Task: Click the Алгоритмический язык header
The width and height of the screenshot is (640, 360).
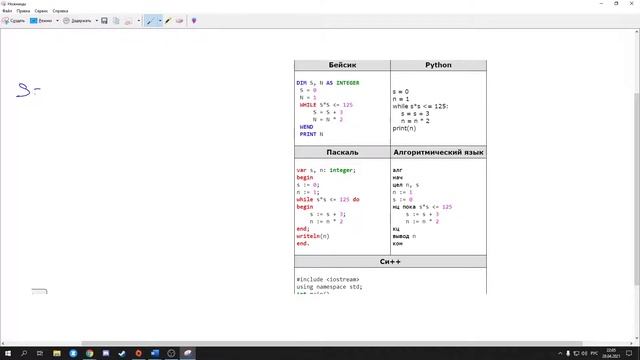Action: 438,152
